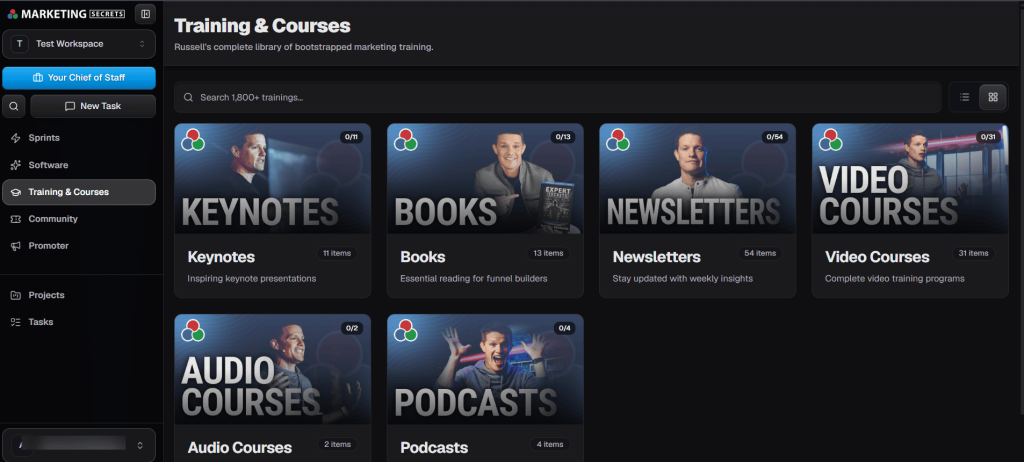The width and height of the screenshot is (1024, 462).
Task: Select Training & Courses in the sidebar
Action: 79,192
